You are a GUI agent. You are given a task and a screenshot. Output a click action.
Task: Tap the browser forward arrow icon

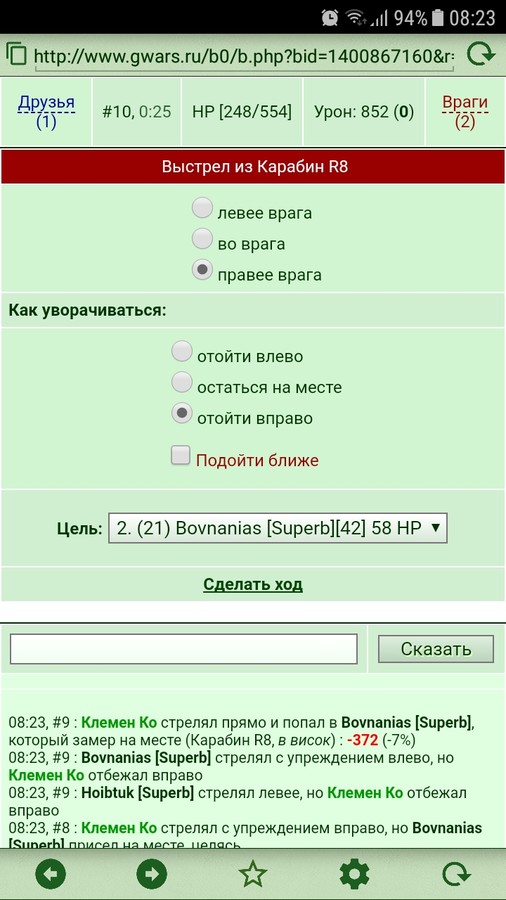pos(151,875)
